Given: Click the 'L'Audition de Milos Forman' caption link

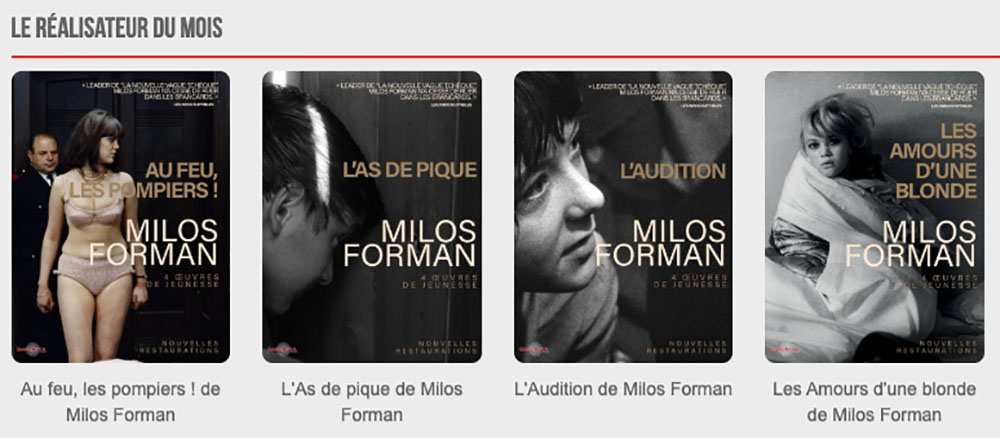Looking at the screenshot, I should click(x=623, y=389).
